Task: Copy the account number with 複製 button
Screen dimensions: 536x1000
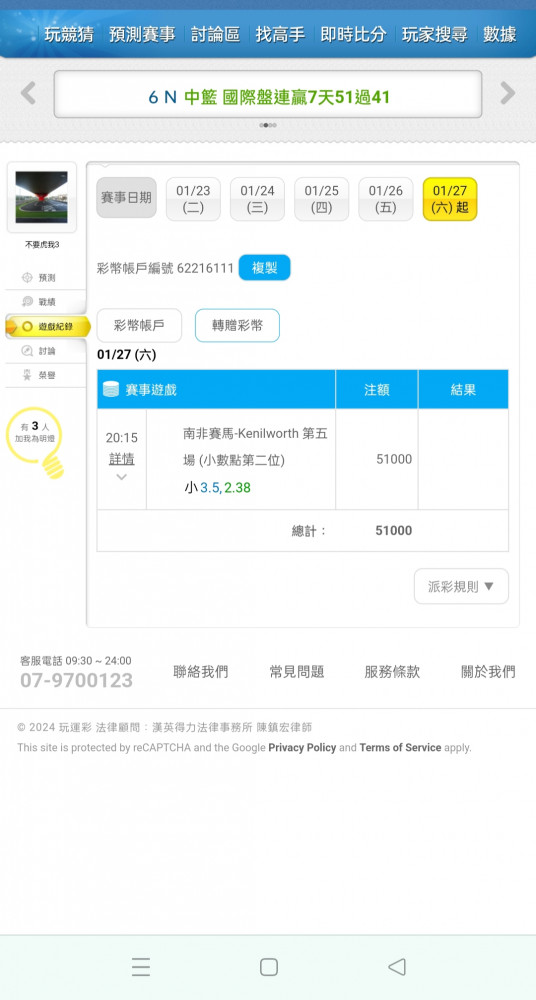Action: tap(264, 268)
